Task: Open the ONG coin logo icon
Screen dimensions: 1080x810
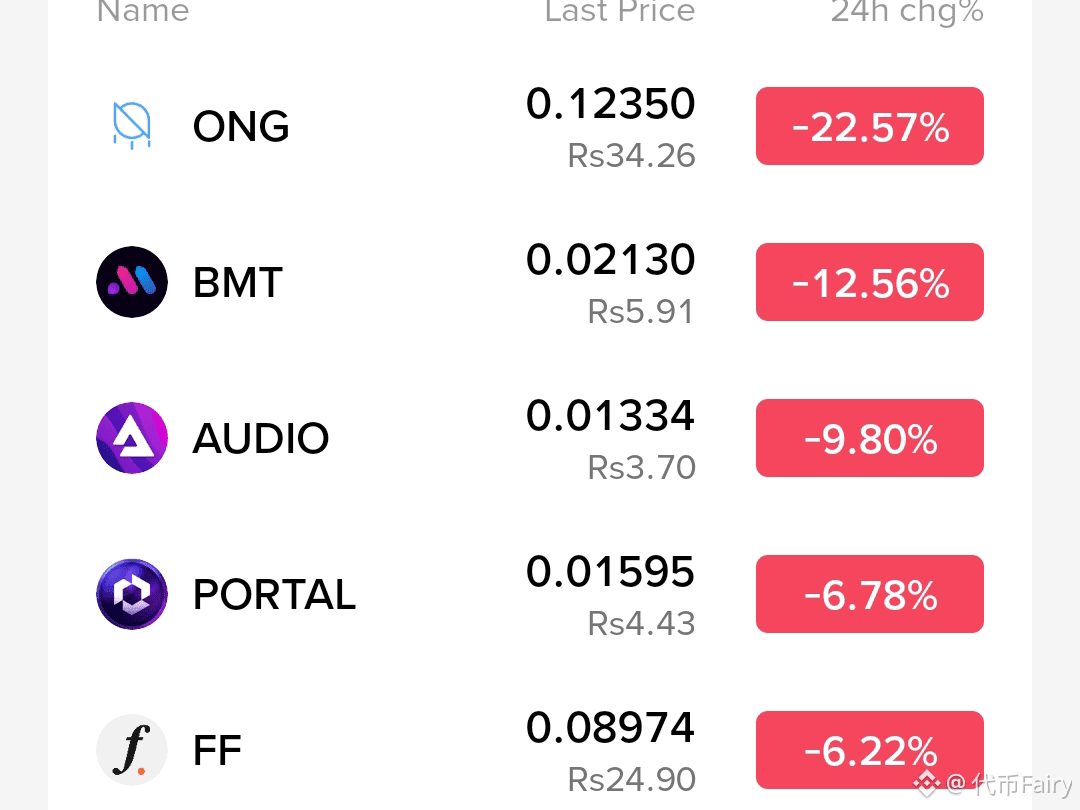Action: click(x=132, y=125)
